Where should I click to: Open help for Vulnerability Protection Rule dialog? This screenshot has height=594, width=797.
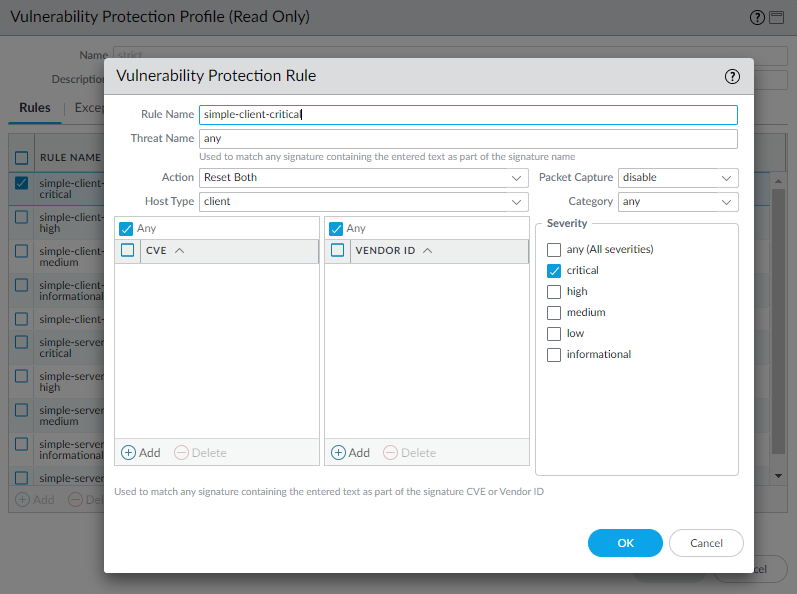pos(732,76)
